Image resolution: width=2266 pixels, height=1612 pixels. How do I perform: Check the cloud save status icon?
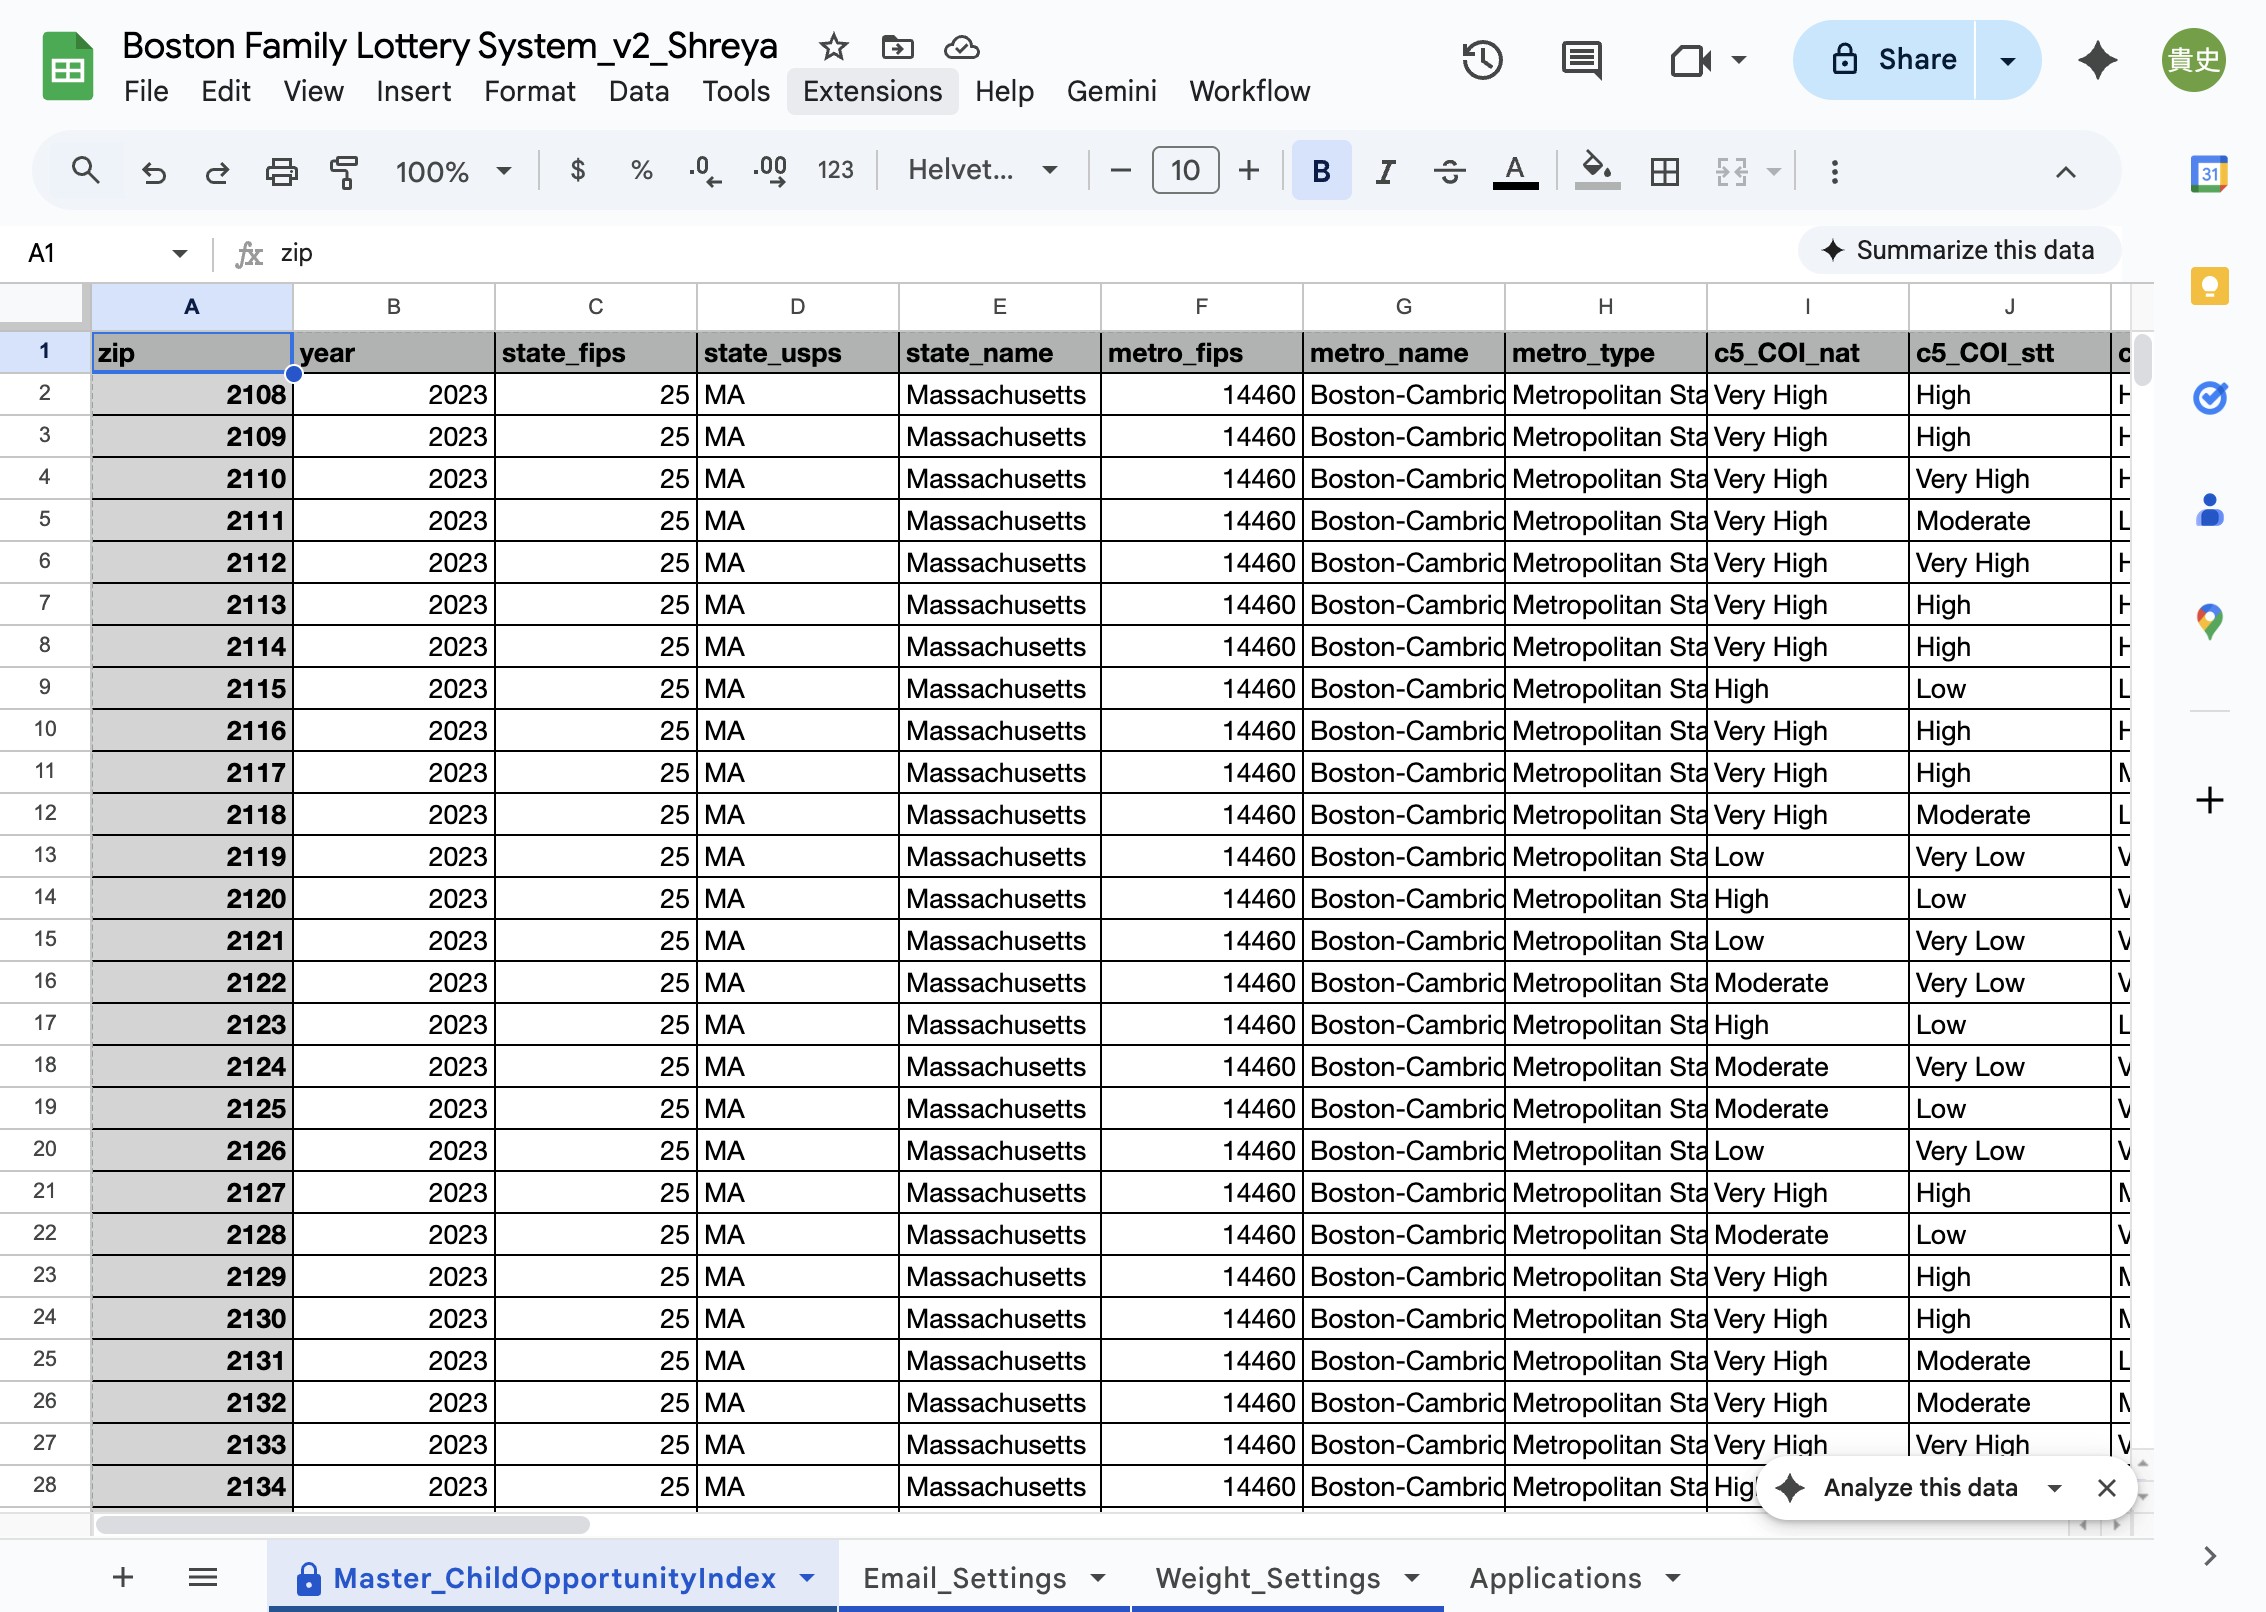pyautogui.click(x=961, y=47)
